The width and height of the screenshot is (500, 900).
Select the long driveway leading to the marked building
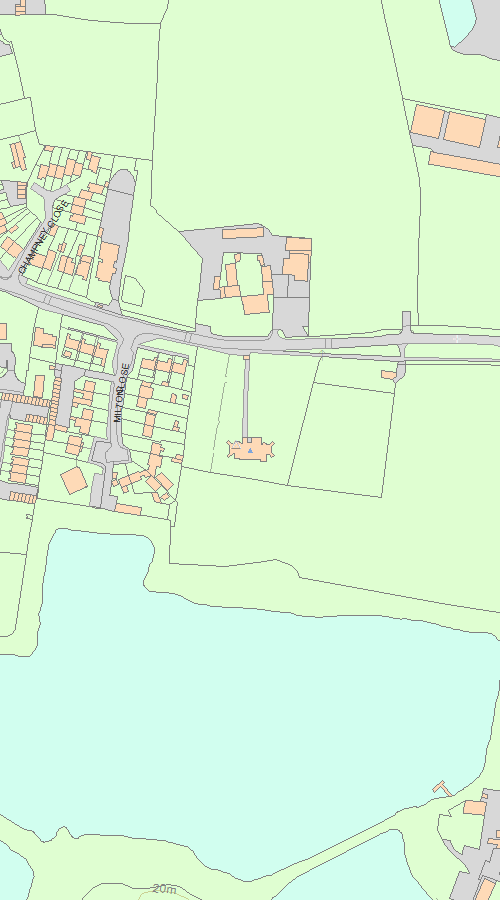click(246, 398)
